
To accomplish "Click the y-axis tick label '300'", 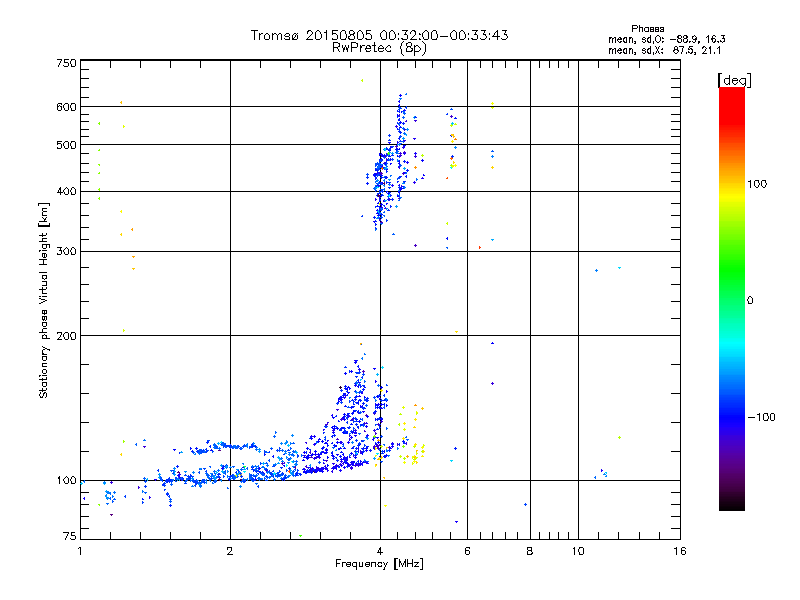I will [x=66, y=252].
